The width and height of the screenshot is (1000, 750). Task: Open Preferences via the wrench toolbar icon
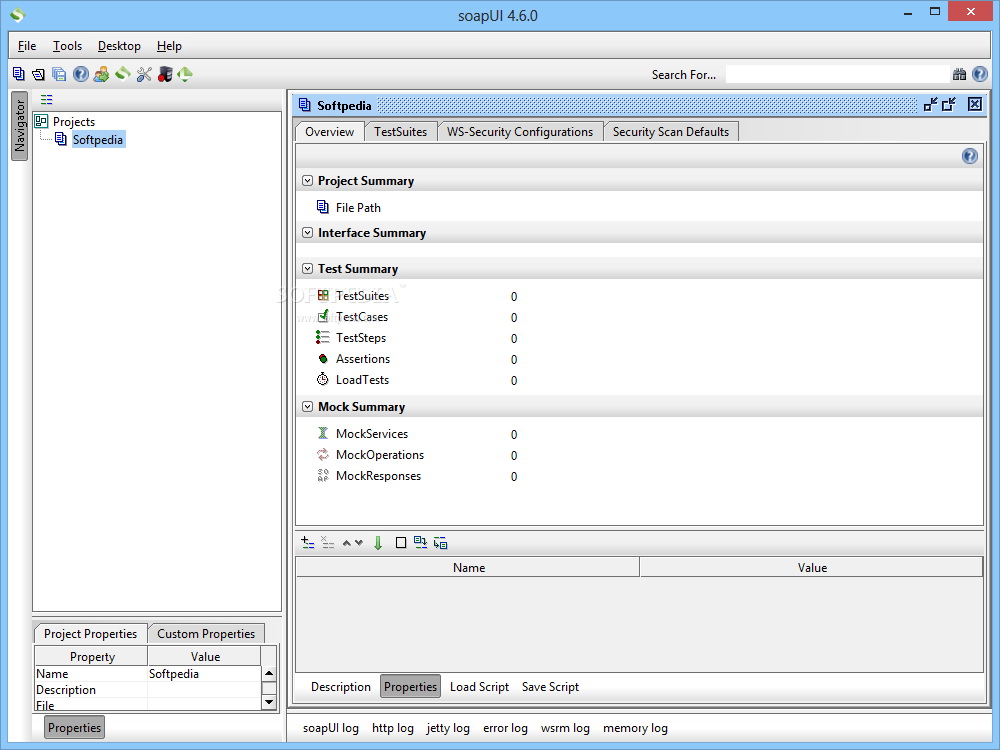145,74
